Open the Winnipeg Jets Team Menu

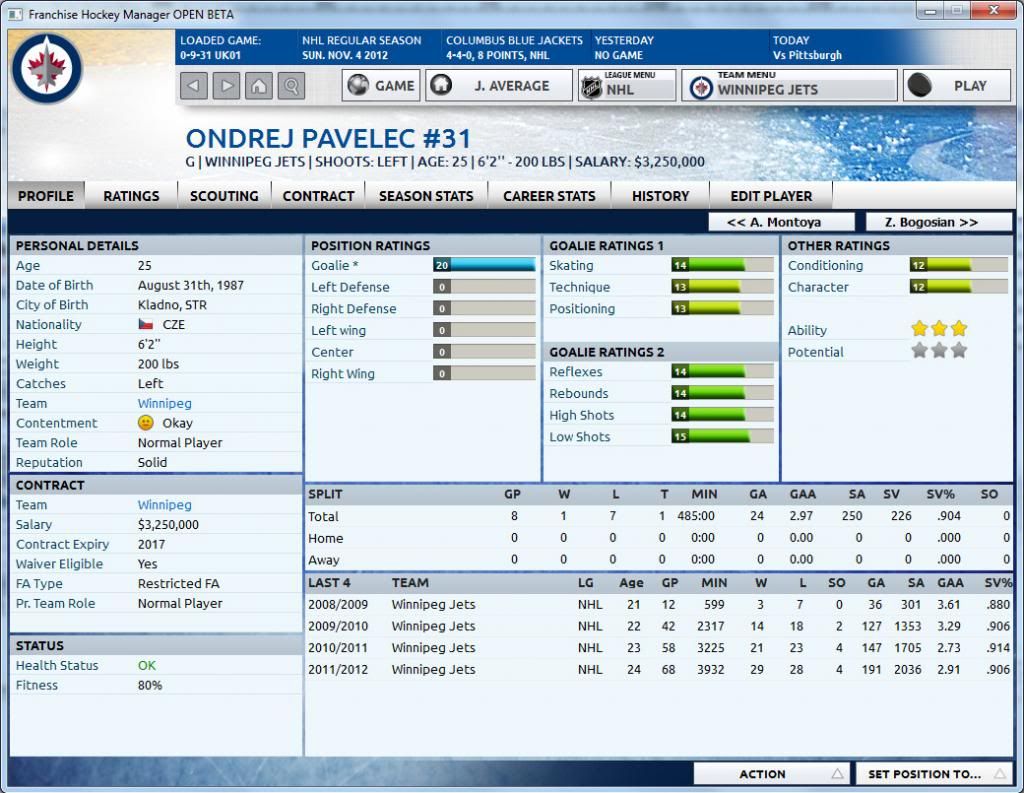[x=790, y=86]
